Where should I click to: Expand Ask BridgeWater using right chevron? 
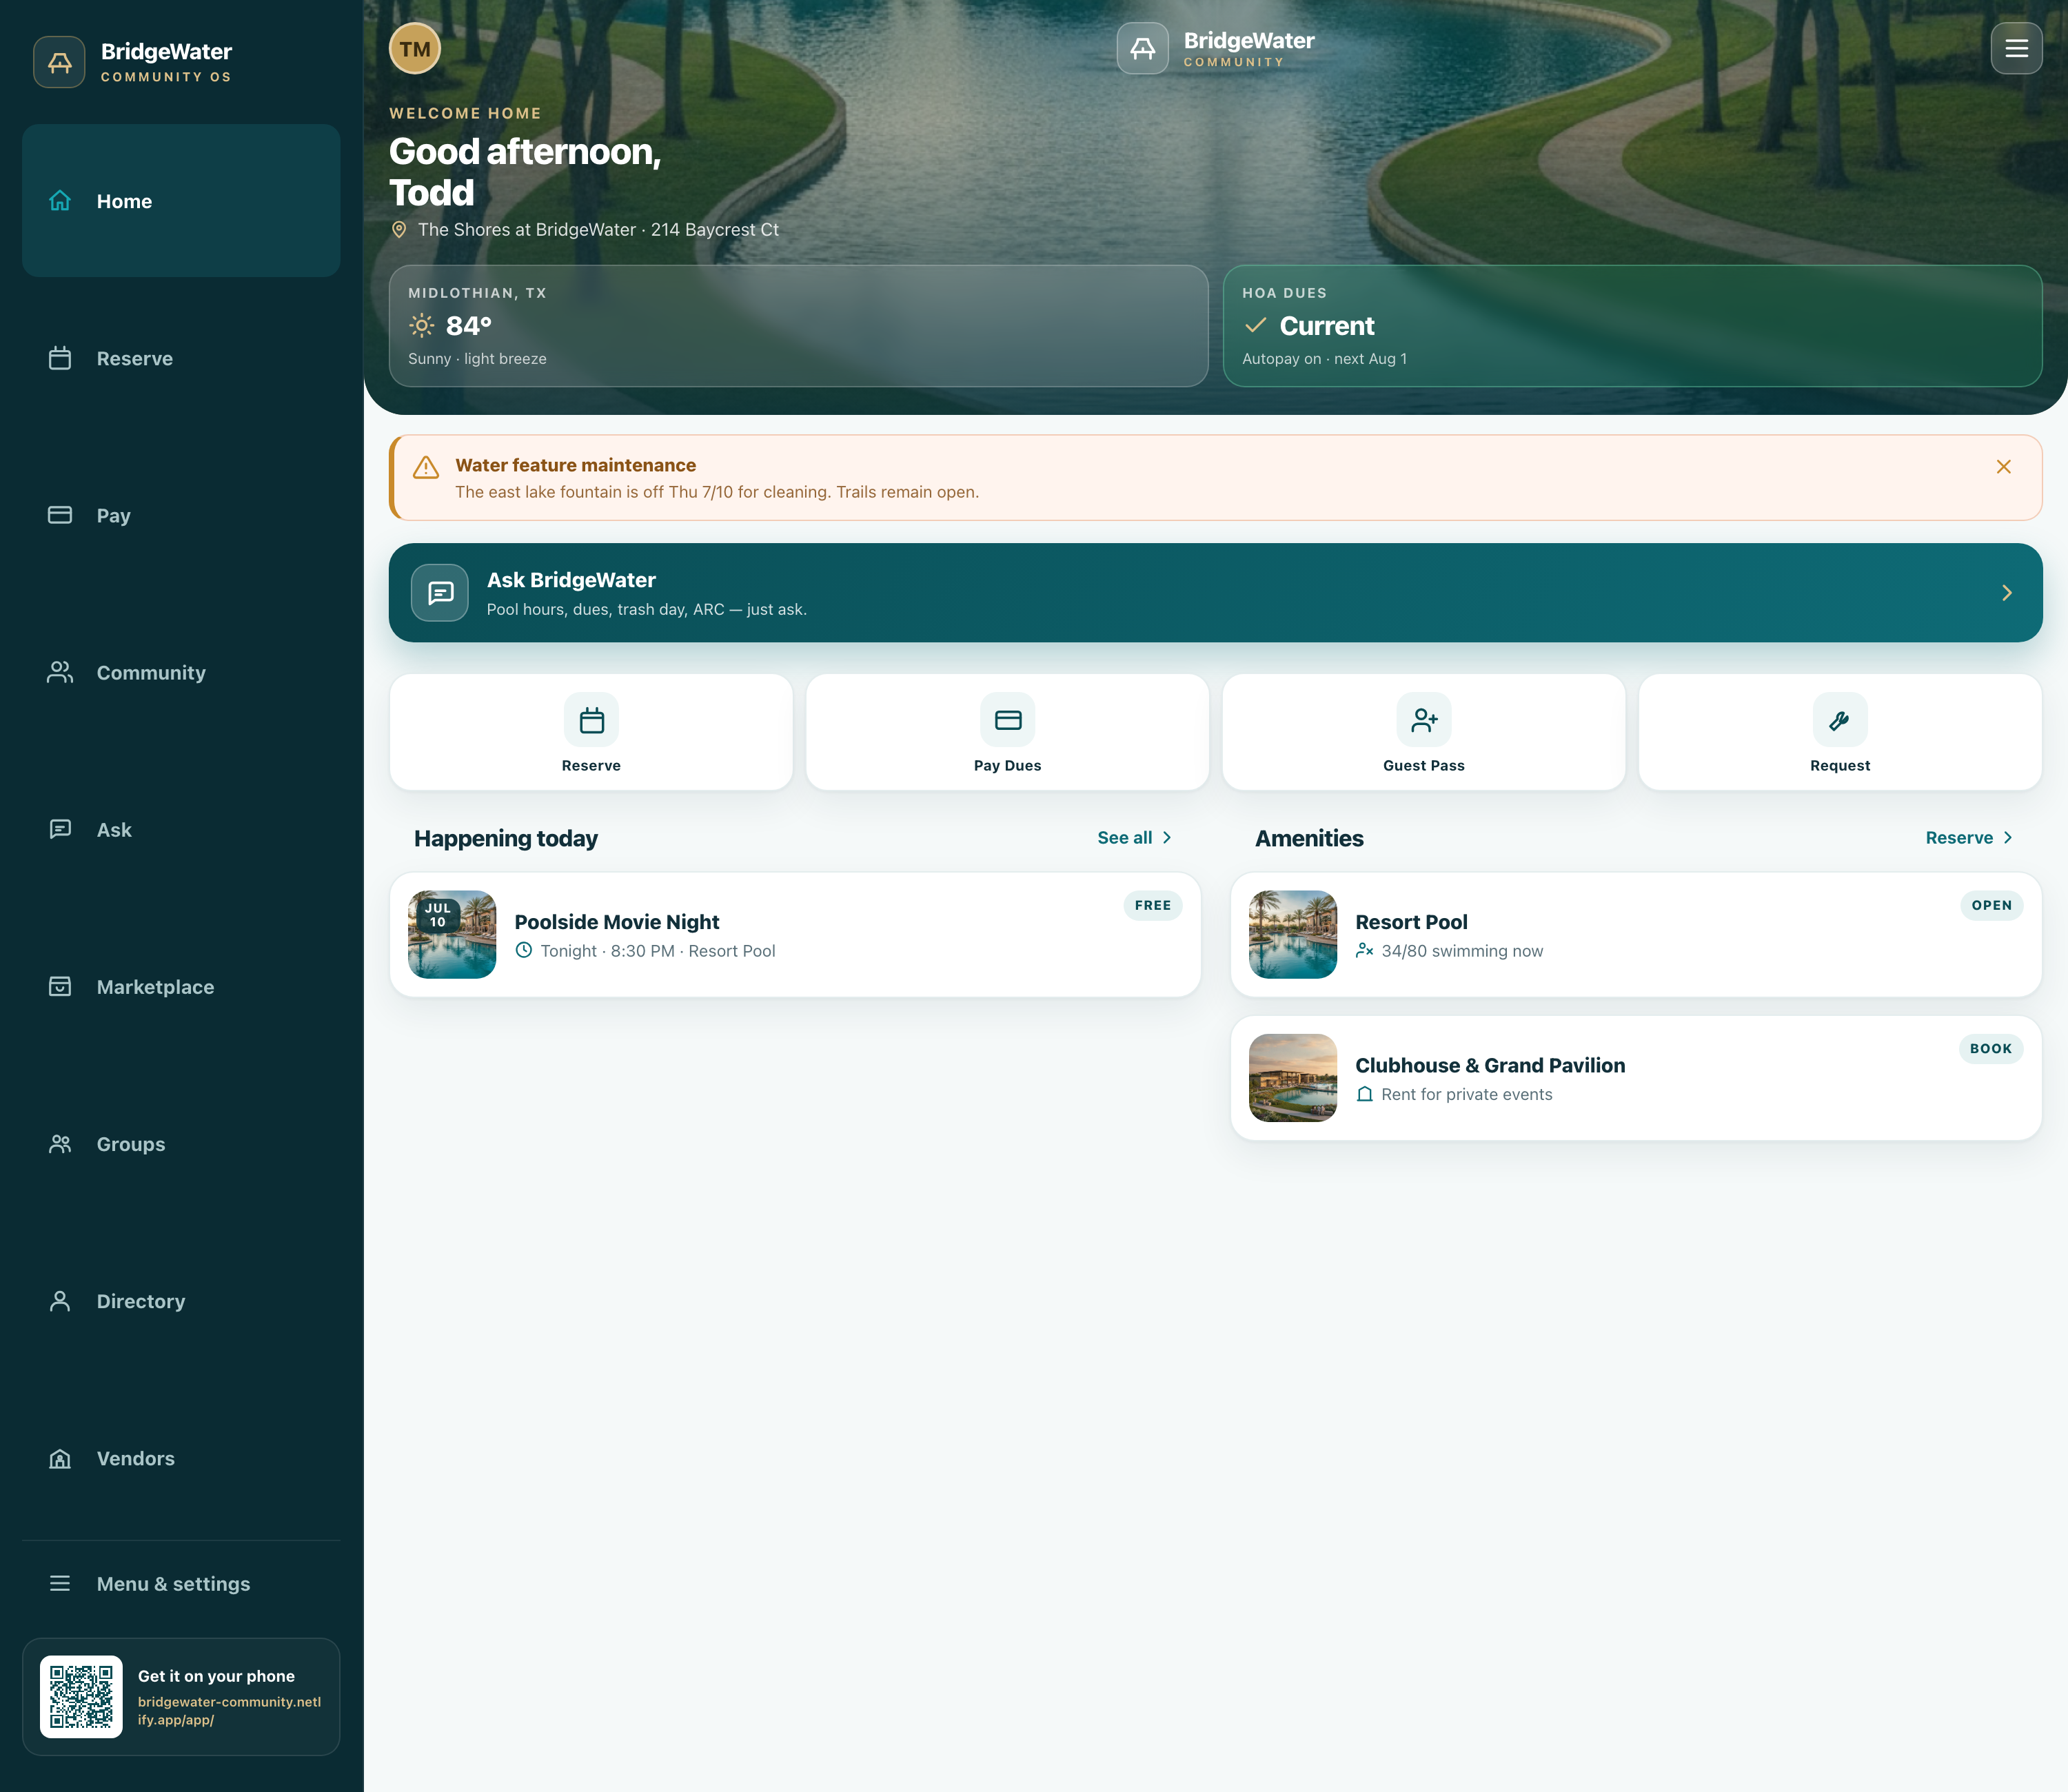click(2006, 593)
